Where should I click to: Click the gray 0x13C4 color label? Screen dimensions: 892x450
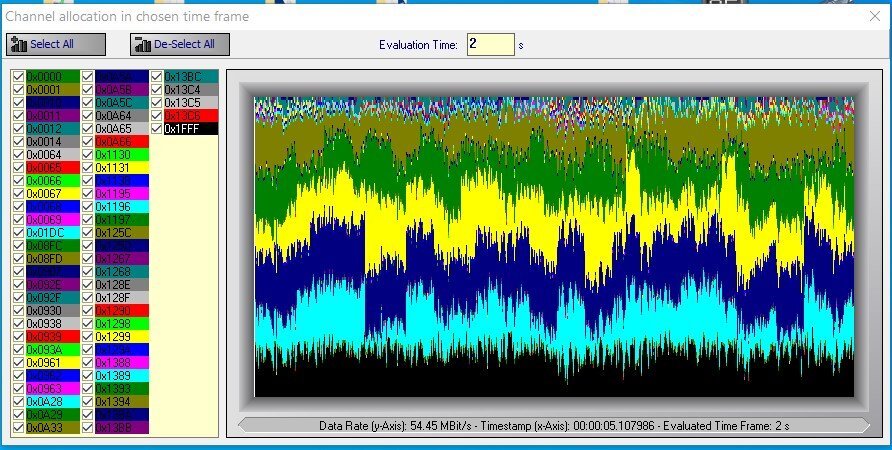pos(190,89)
